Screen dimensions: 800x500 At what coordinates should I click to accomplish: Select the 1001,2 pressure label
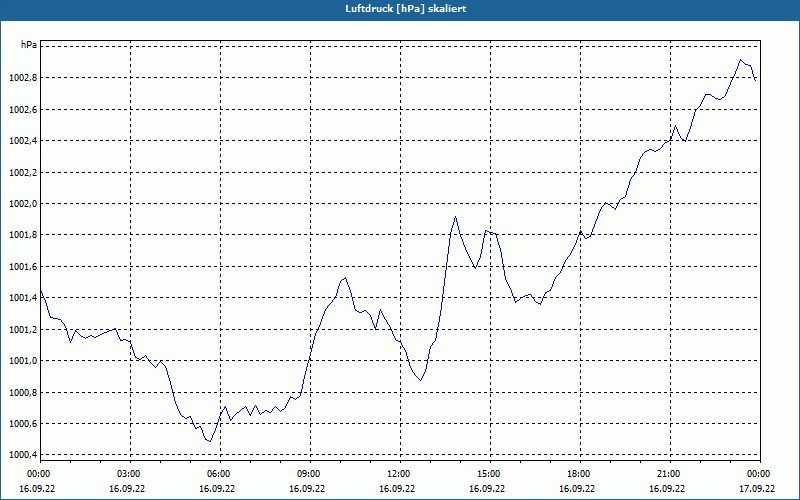click(23, 330)
